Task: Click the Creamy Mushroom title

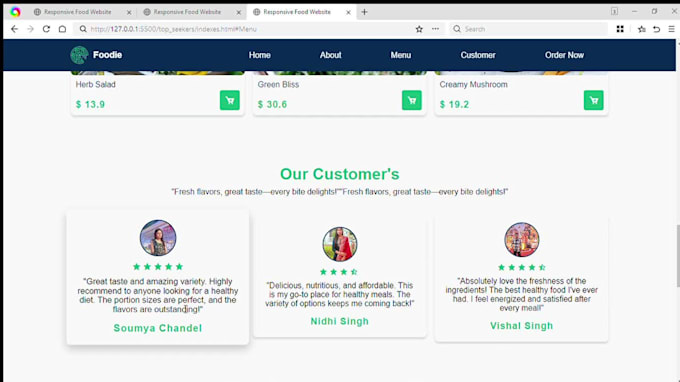Action: click(x=473, y=85)
